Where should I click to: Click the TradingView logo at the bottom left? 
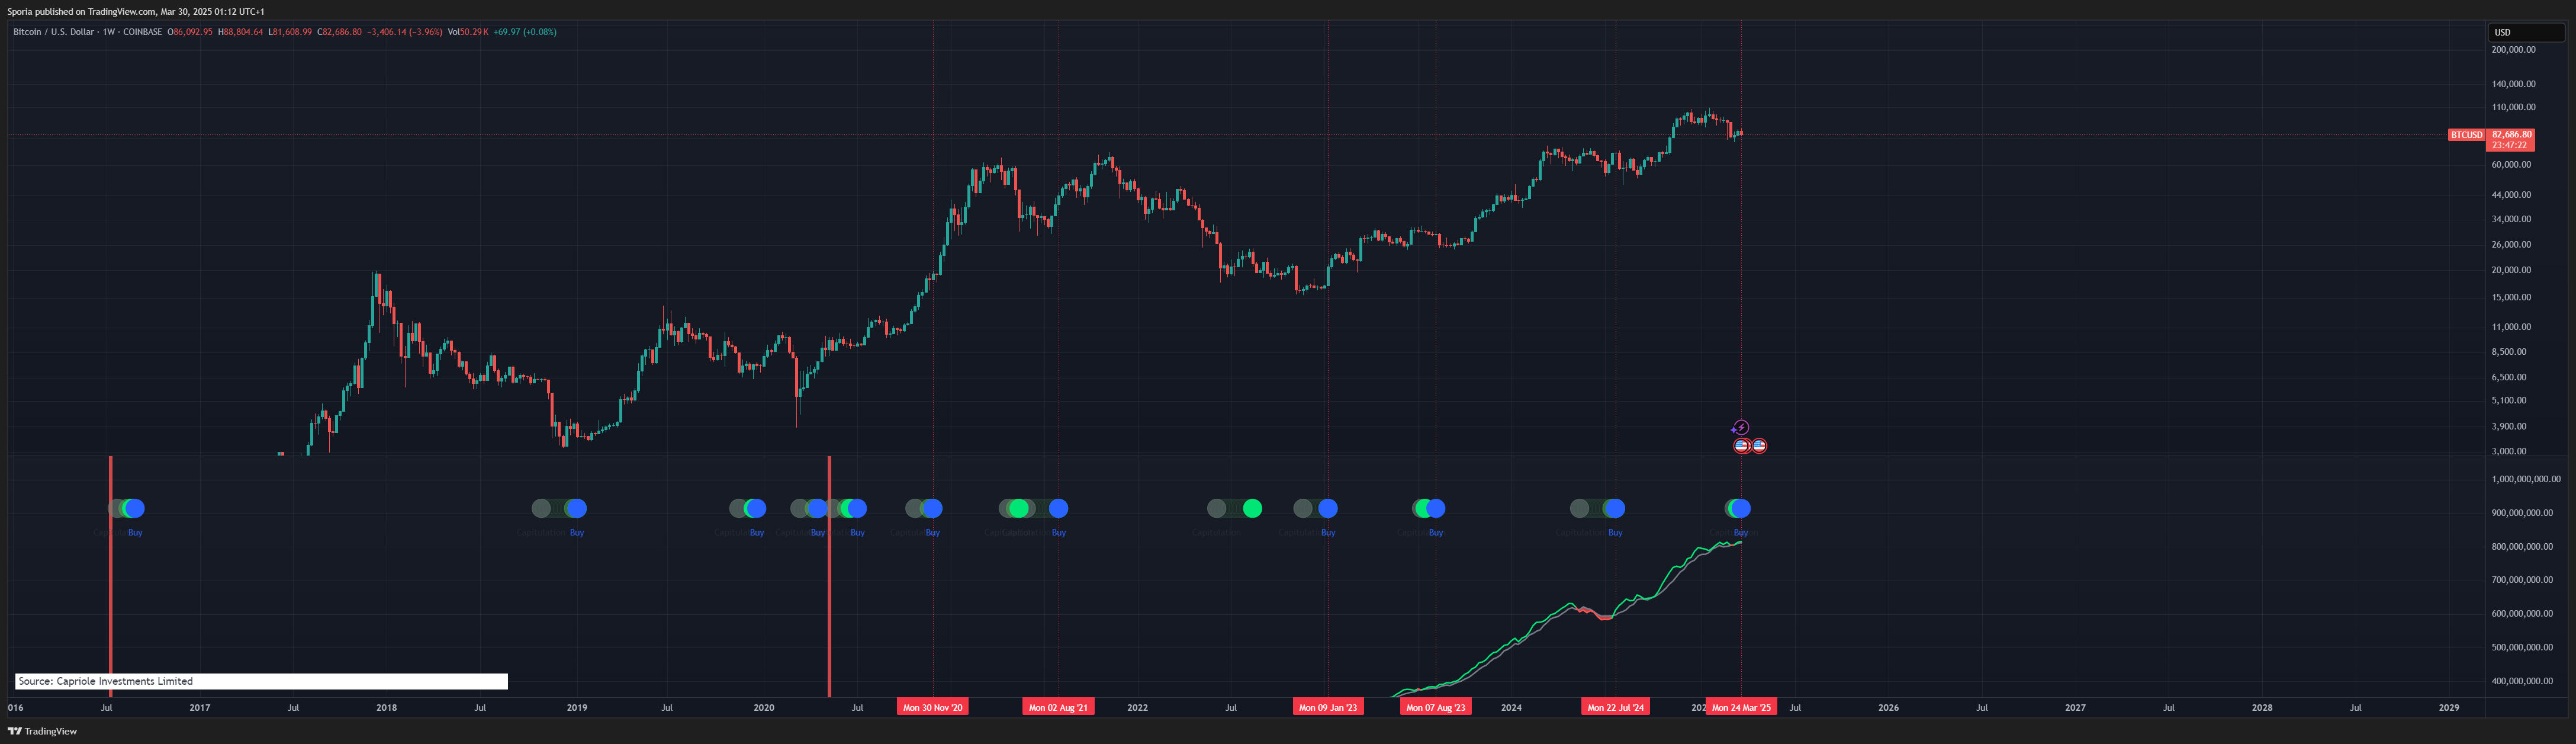click(x=42, y=731)
